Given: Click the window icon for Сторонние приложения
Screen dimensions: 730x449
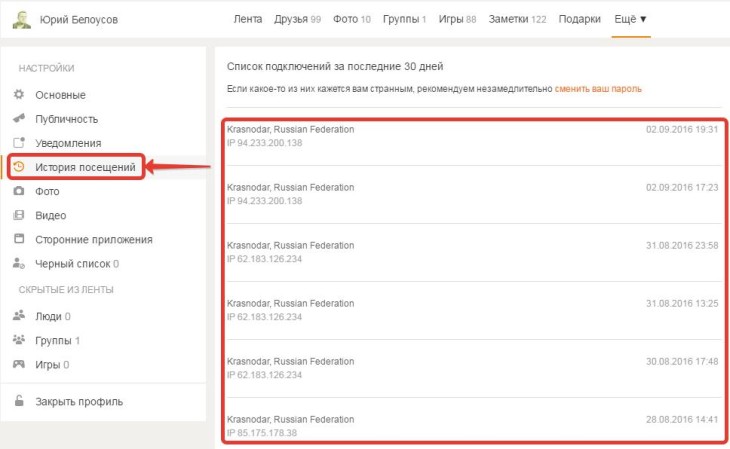Looking at the screenshot, I should point(19,239).
